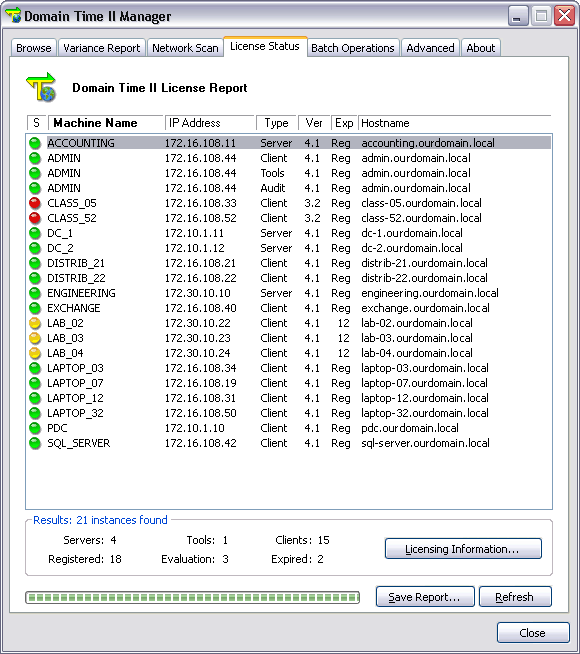Minimize the Domain Time II Manager window
This screenshot has height=654, width=580.
pyautogui.click(x=518, y=16)
